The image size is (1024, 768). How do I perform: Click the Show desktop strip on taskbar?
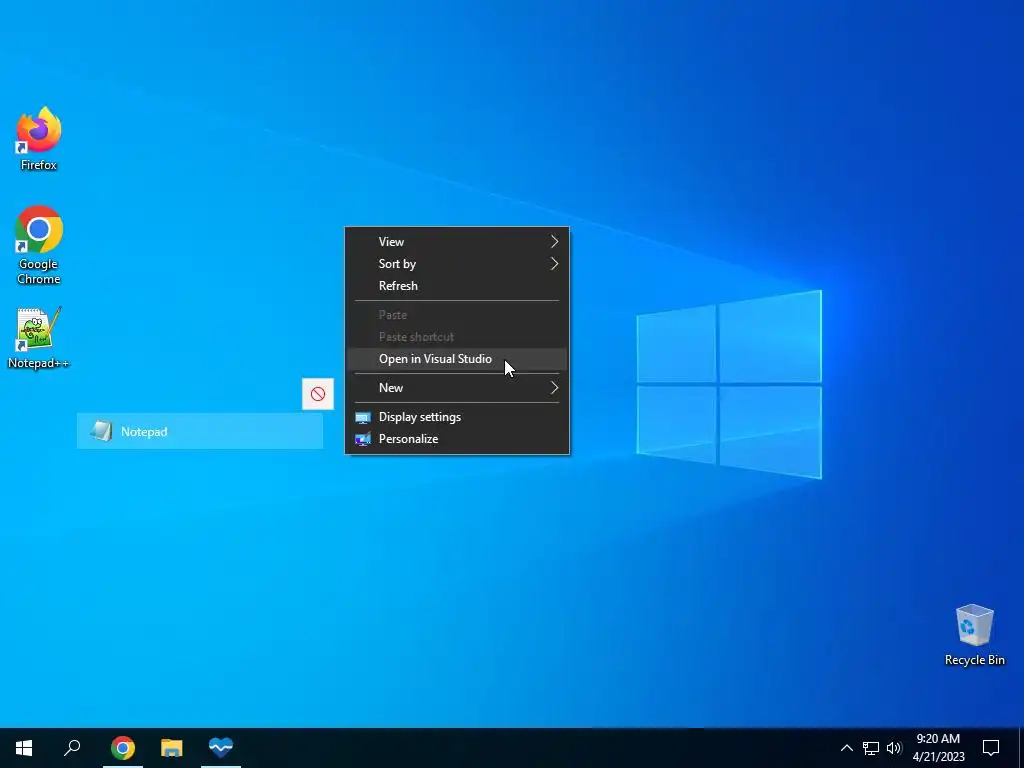pyautogui.click(x=1021, y=748)
